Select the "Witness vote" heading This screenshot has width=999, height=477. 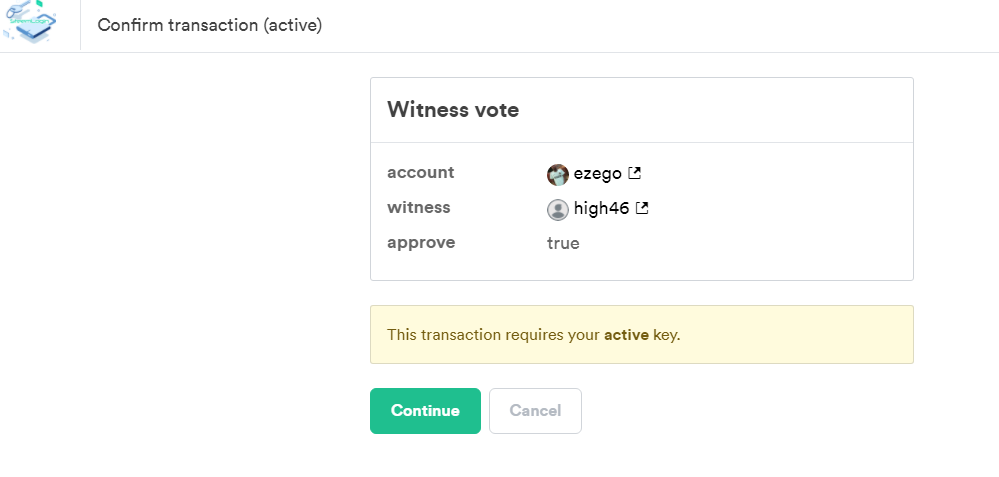coord(453,110)
